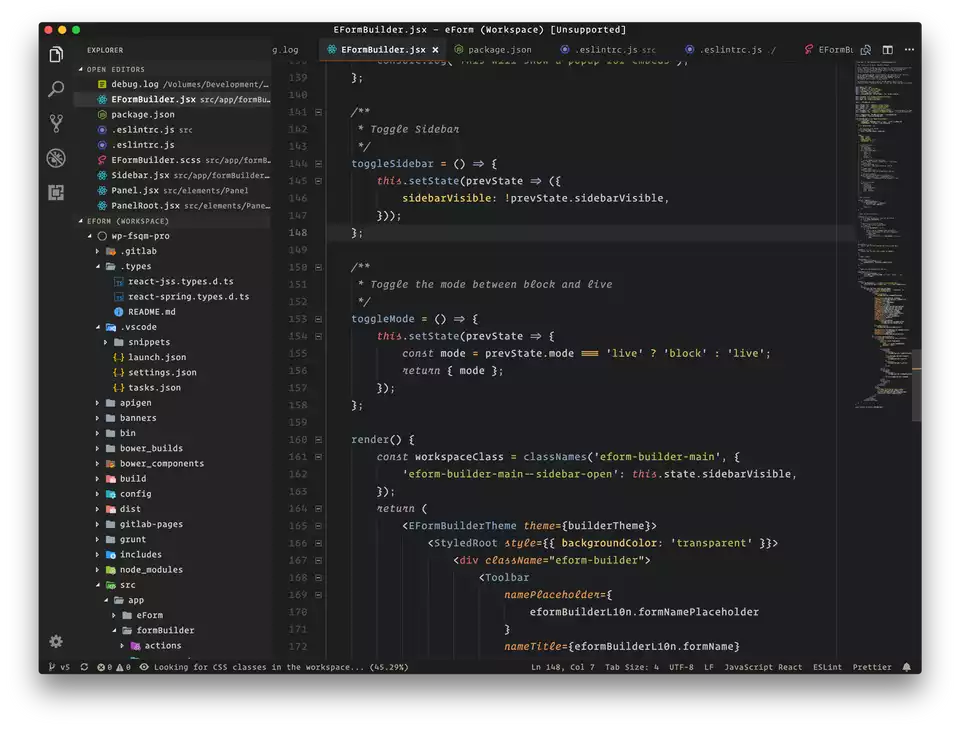Open the Debug view in activity bar
Image resolution: width=960 pixels, height=729 pixels.
[56, 159]
